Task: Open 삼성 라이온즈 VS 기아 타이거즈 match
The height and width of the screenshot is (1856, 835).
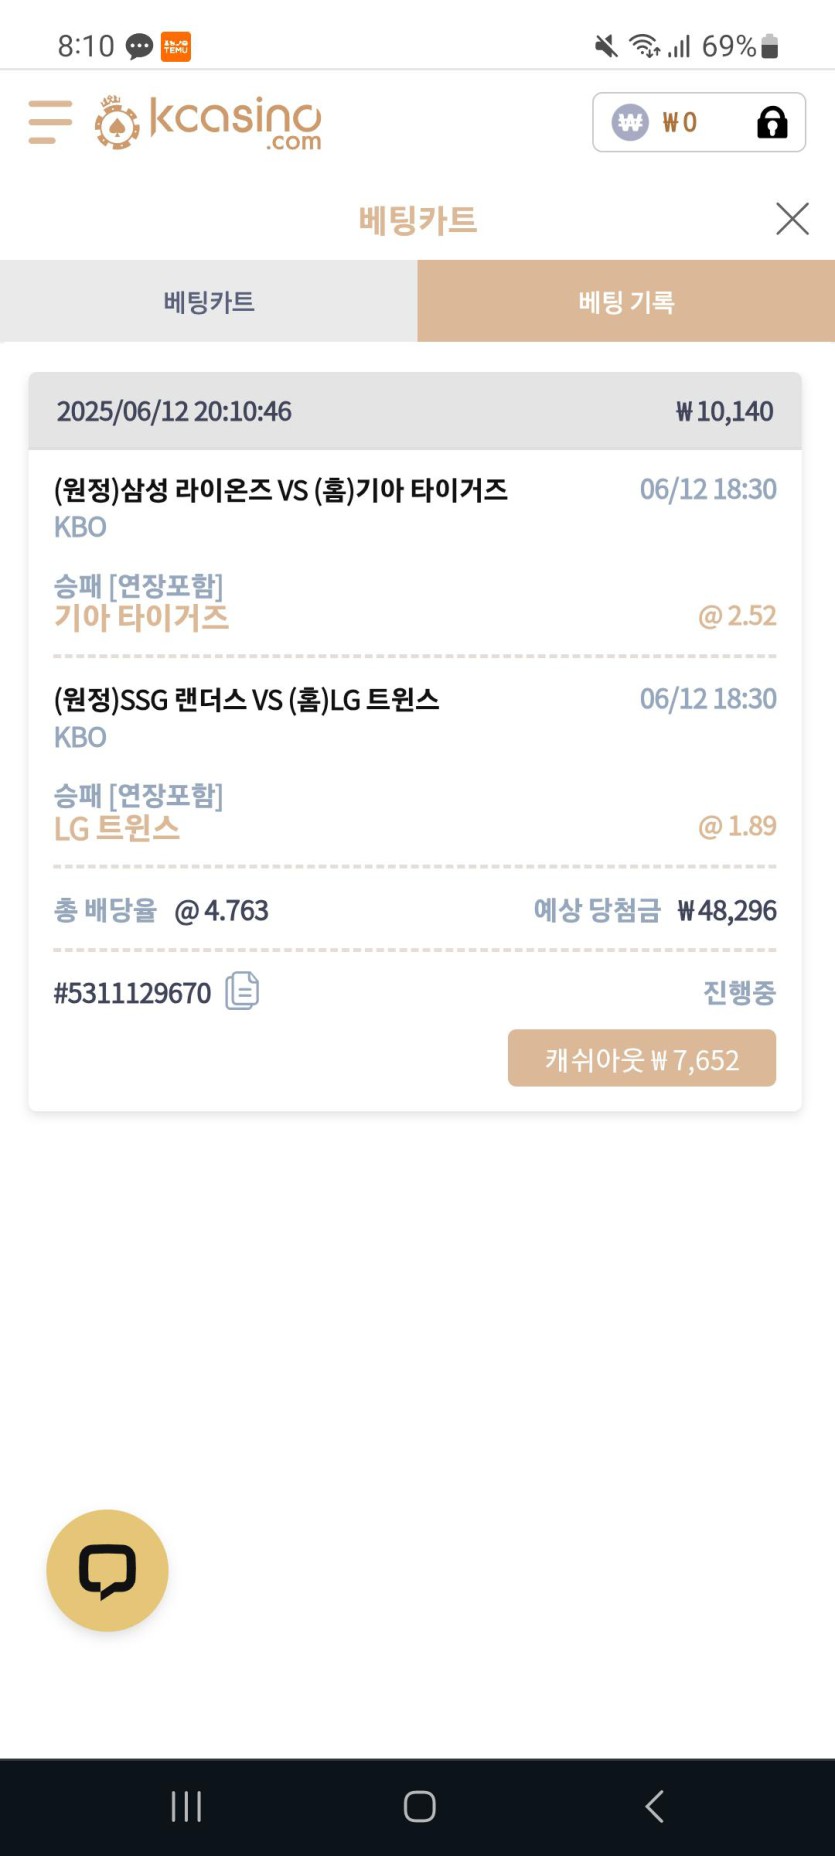Action: [280, 490]
